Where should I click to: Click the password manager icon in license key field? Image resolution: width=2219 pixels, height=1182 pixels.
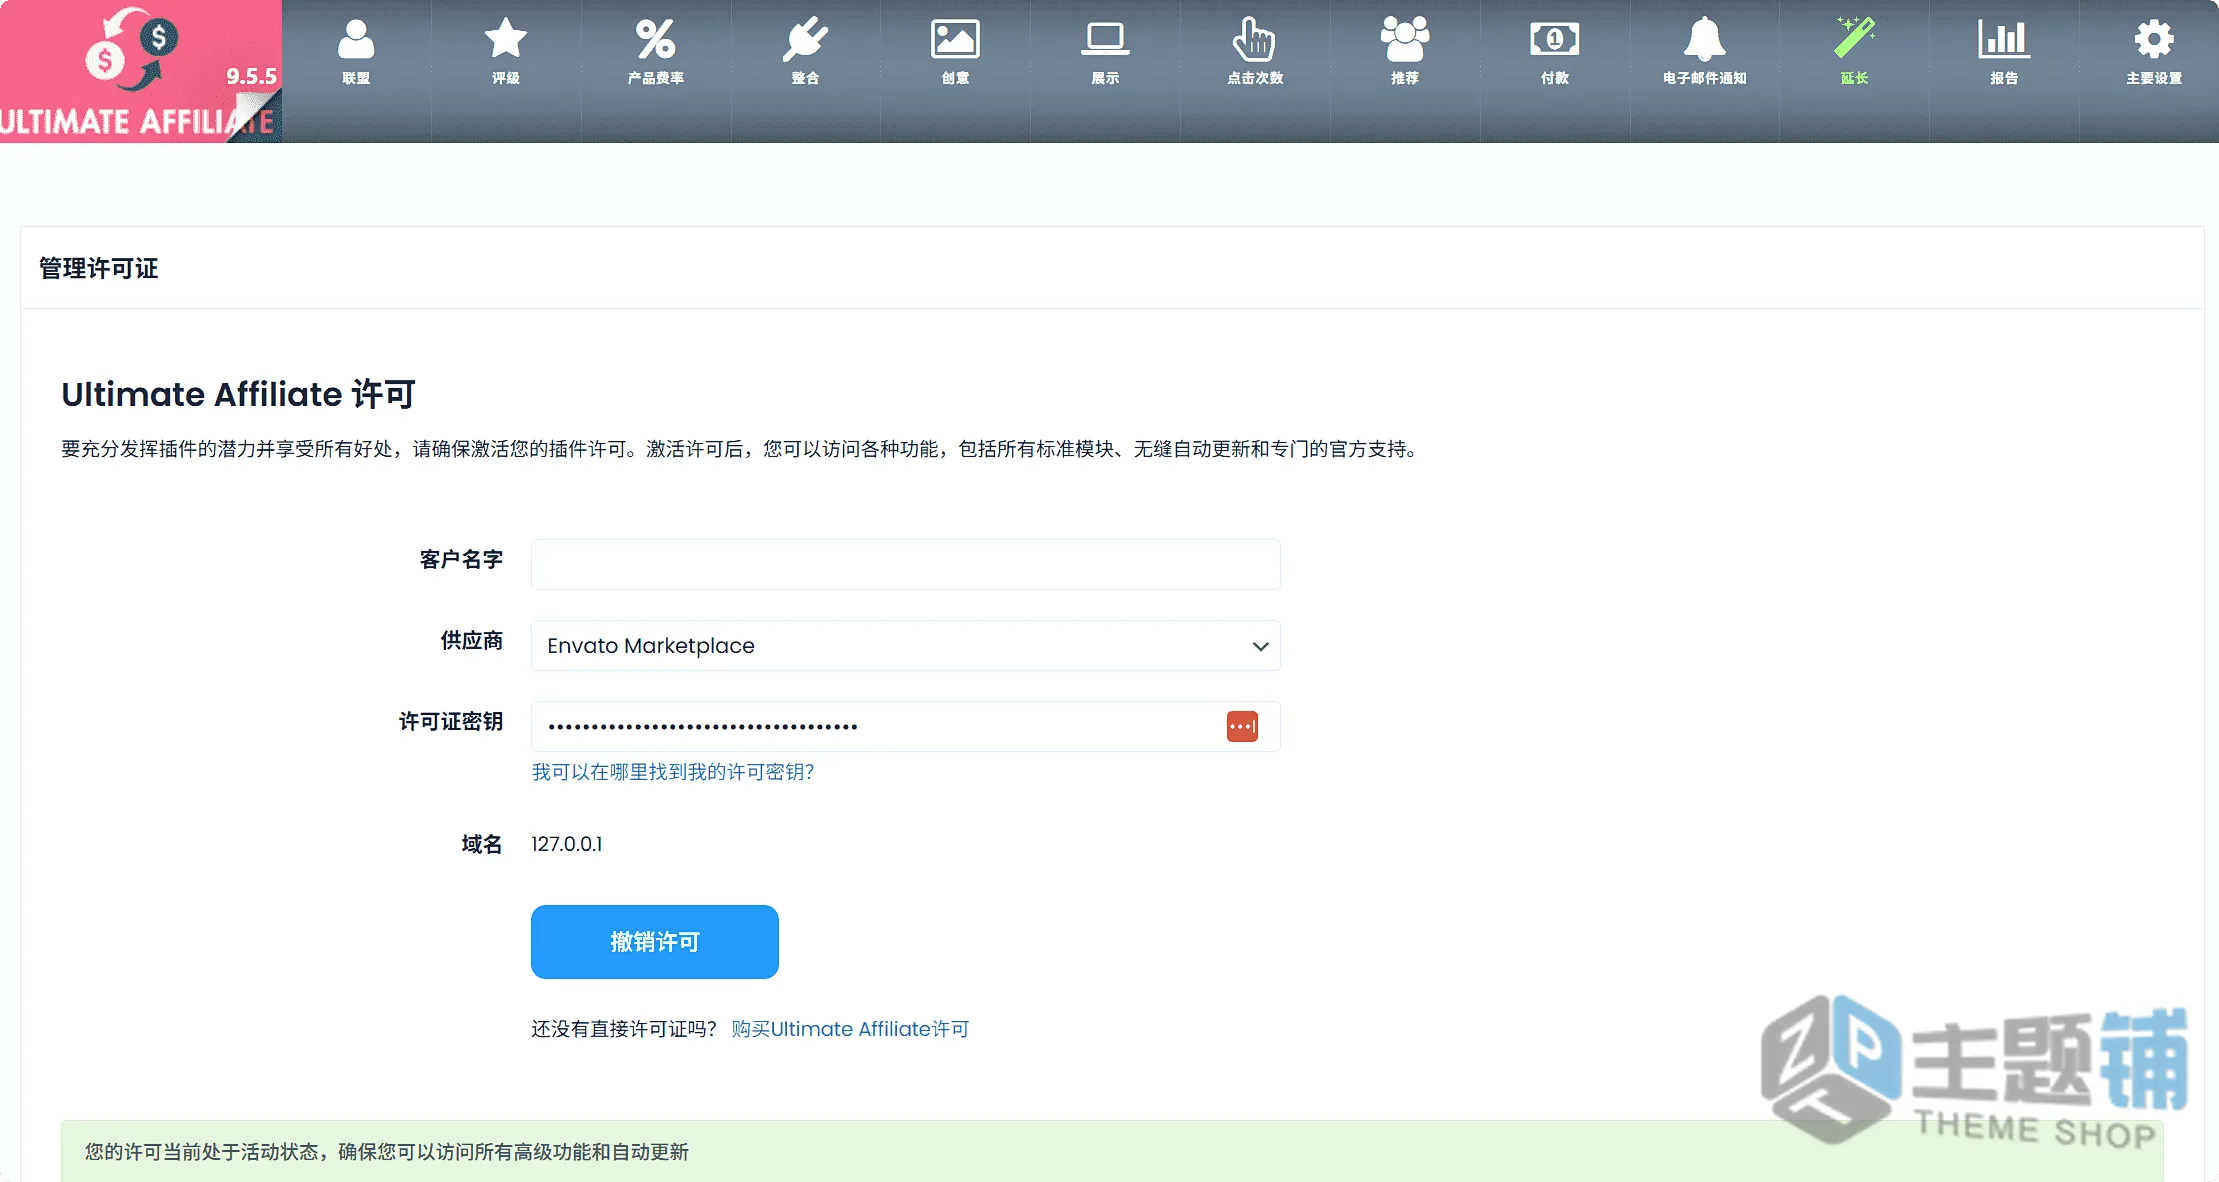point(1242,726)
